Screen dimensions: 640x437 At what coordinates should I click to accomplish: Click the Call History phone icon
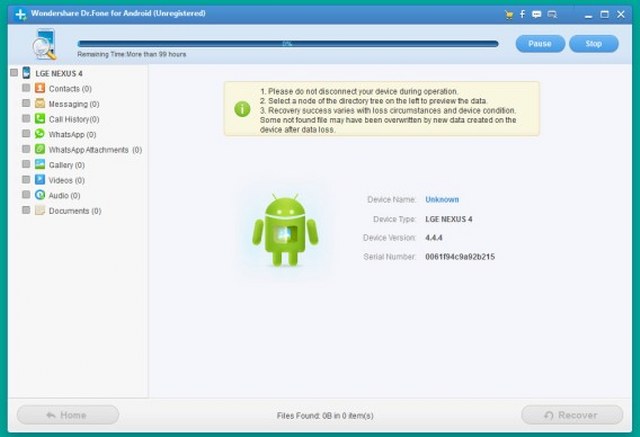click(x=40, y=119)
